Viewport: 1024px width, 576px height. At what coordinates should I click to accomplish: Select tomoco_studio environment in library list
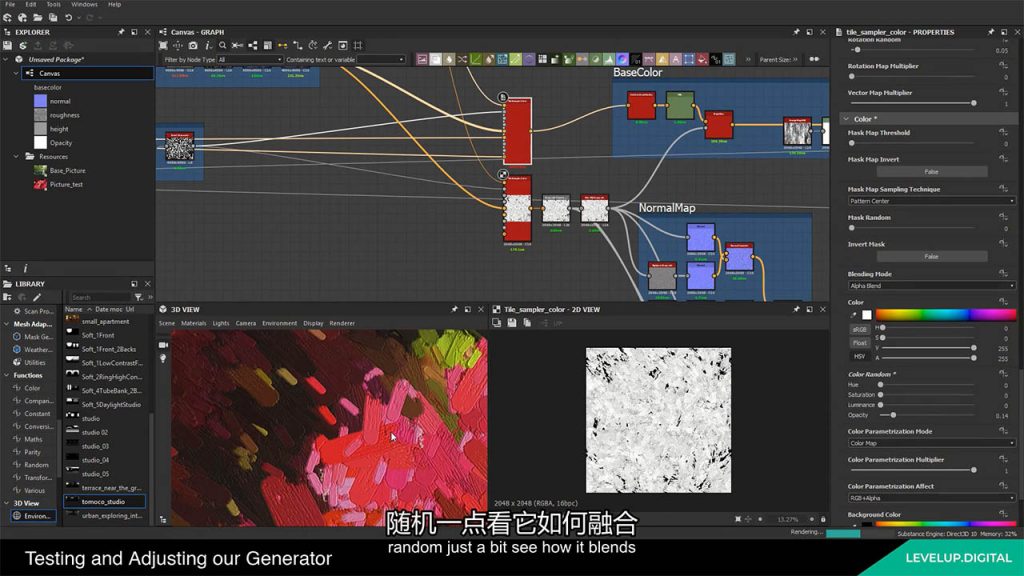tap(104, 501)
